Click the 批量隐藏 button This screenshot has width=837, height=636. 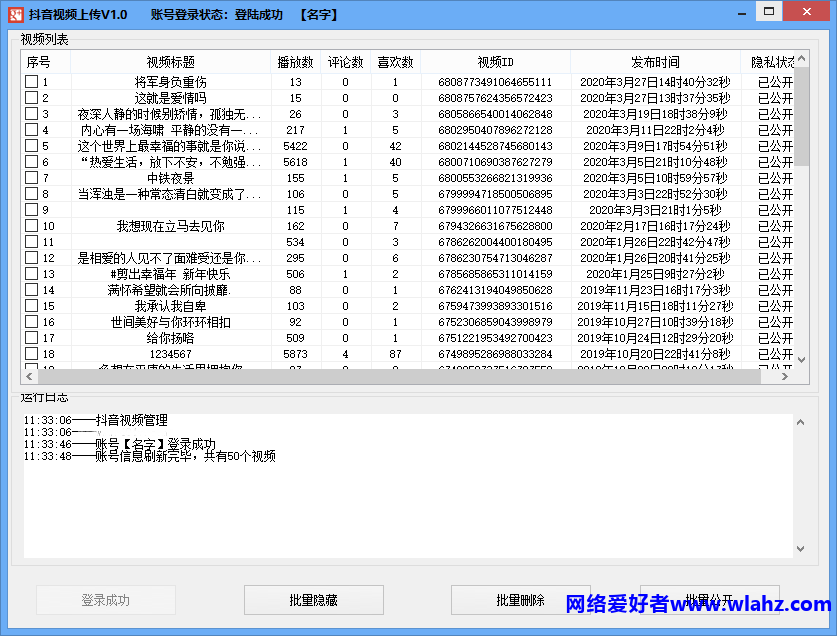tap(314, 600)
